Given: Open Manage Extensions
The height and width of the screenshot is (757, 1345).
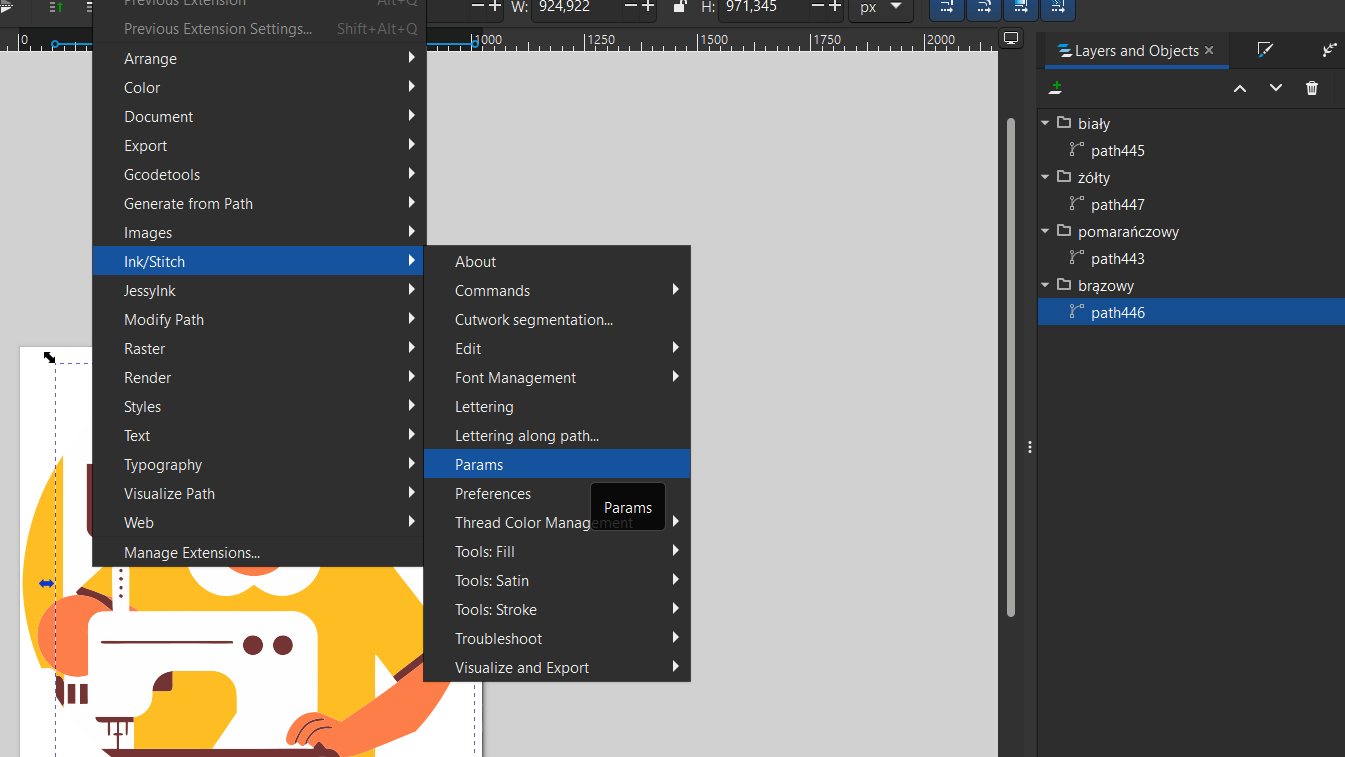Looking at the screenshot, I should click(x=259, y=552).
